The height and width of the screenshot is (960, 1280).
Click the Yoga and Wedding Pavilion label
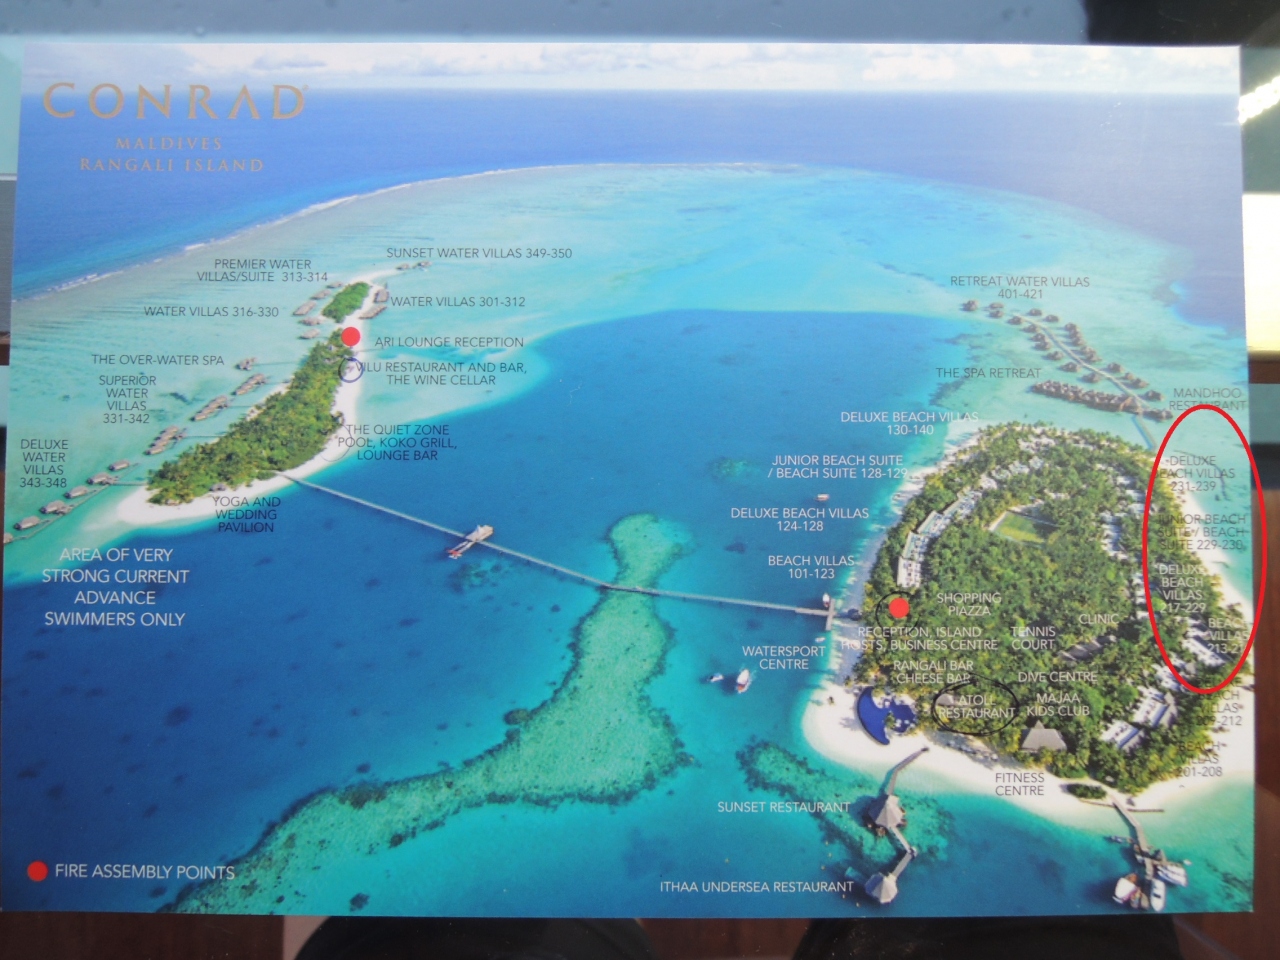245,514
